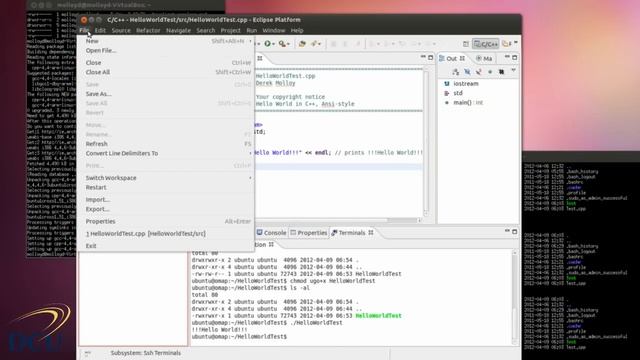The image size is (640, 360).
Task: Switch to the perspective right of C/C++
Action: [x=507, y=44]
